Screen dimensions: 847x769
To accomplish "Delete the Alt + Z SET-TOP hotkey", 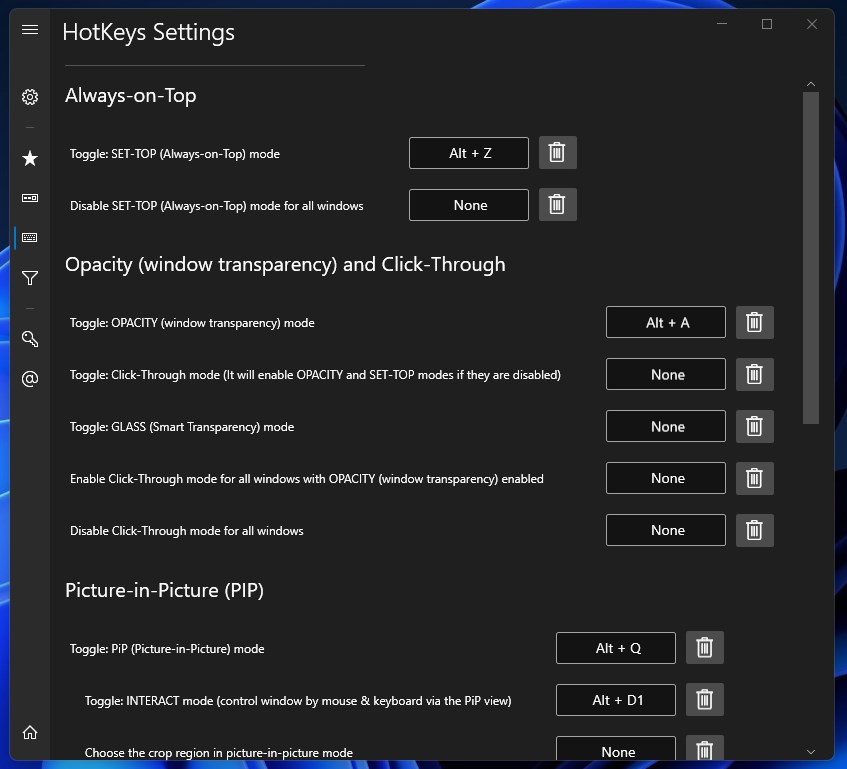I will click(557, 153).
